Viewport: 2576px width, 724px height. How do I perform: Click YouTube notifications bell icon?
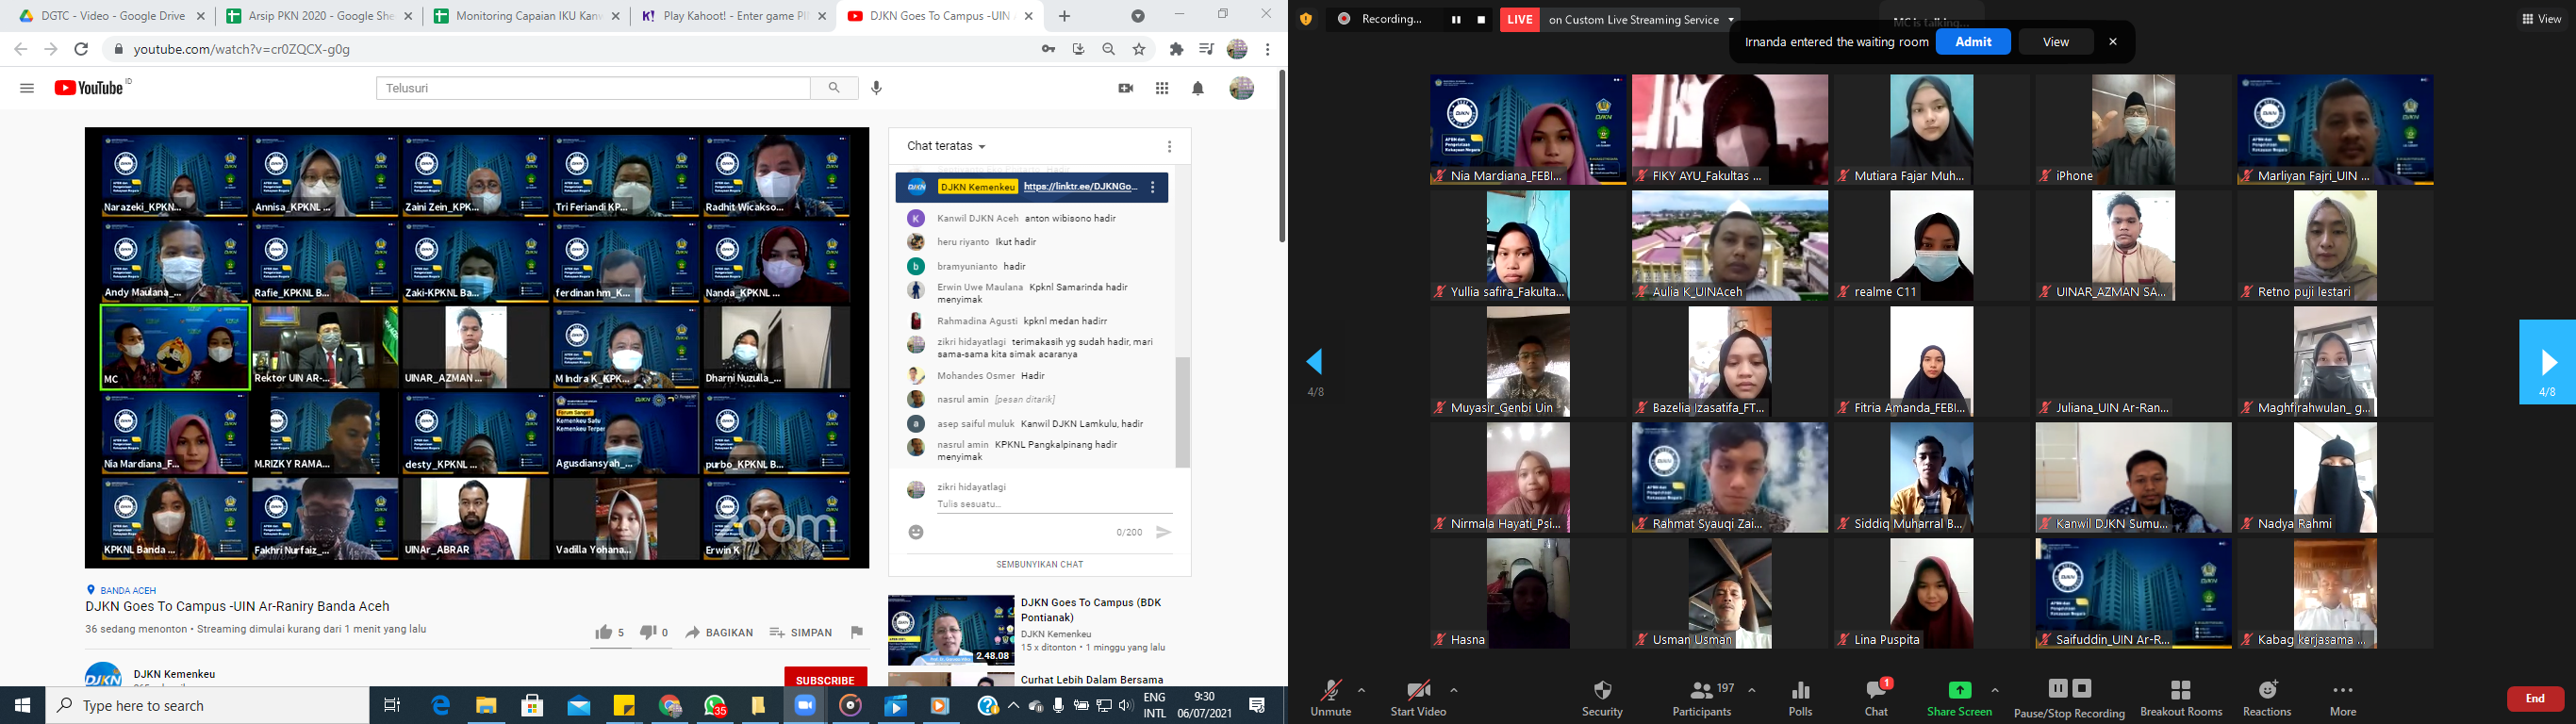pyautogui.click(x=1198, y=89)
